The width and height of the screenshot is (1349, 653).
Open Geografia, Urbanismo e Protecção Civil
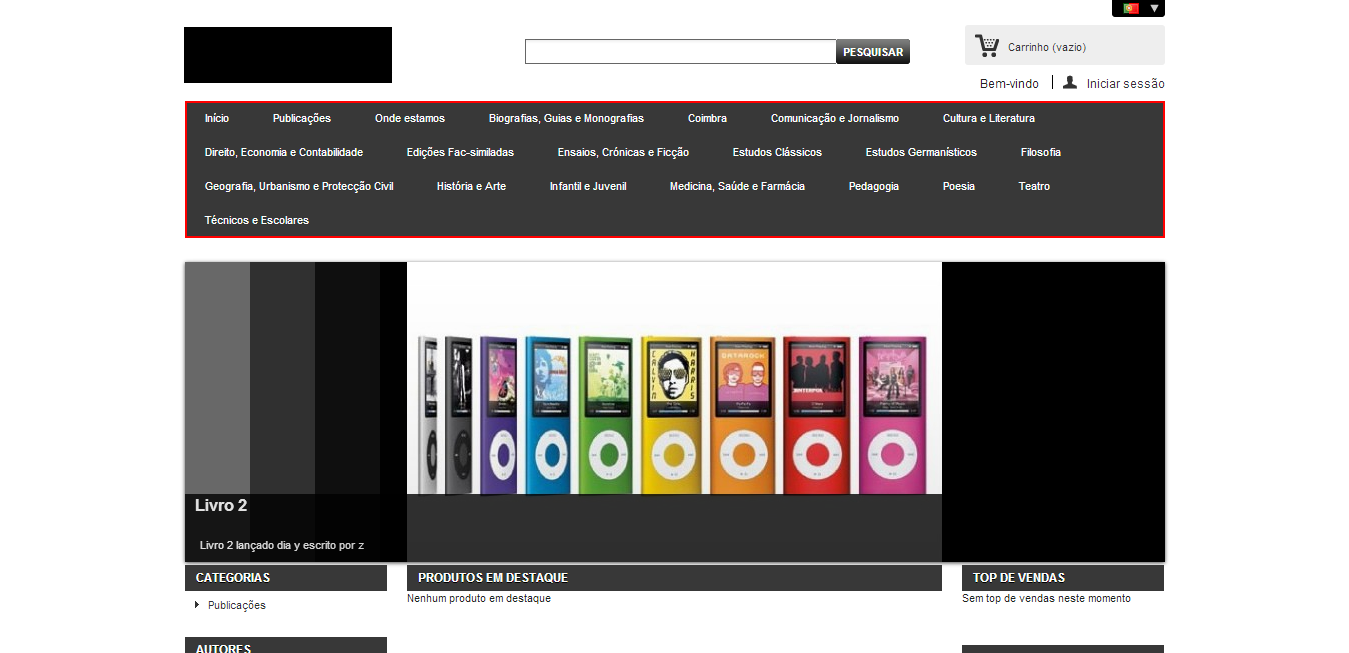click(x=299, y=186)
